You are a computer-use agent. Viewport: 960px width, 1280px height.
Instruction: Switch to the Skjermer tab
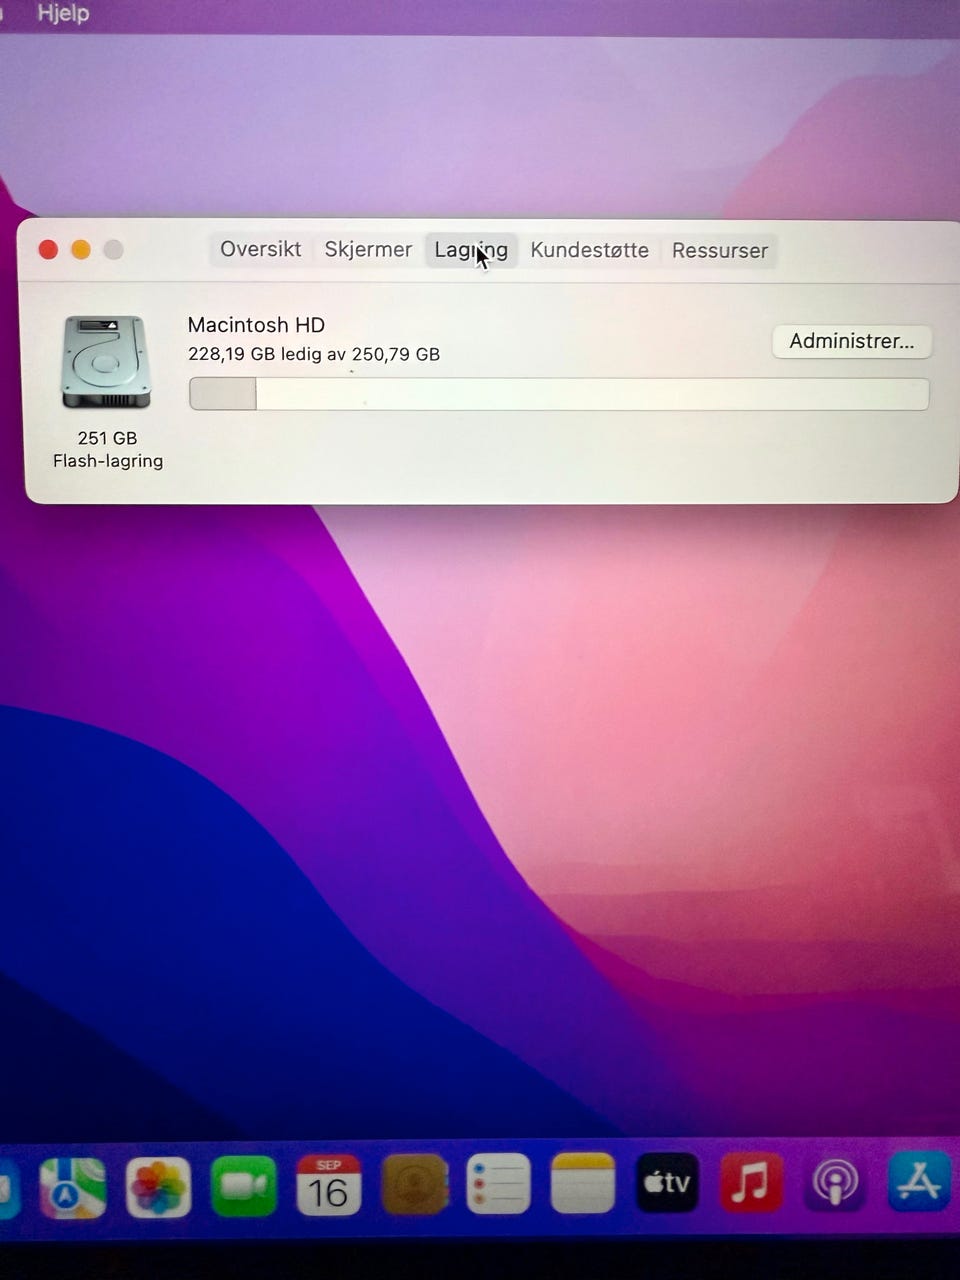[x=368, y=249]
